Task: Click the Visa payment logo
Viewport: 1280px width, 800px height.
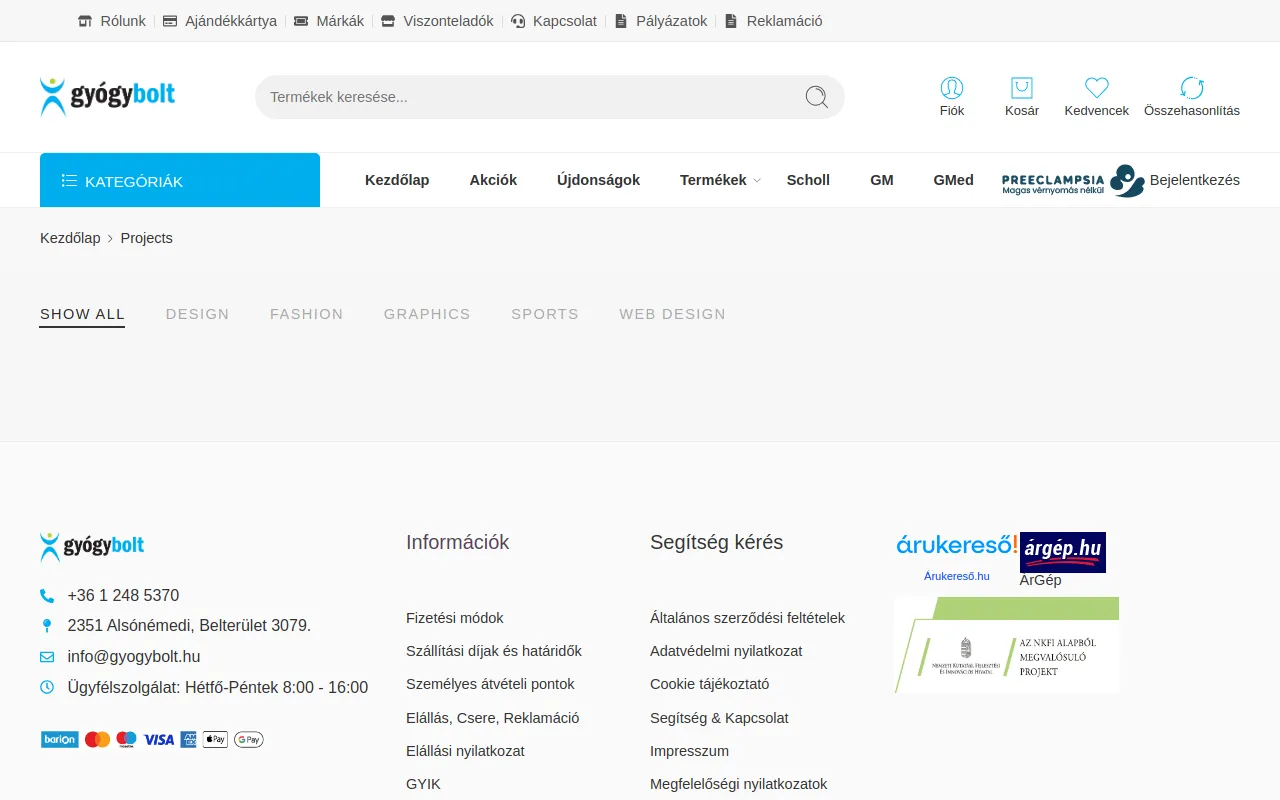Action: coord(159,740)
